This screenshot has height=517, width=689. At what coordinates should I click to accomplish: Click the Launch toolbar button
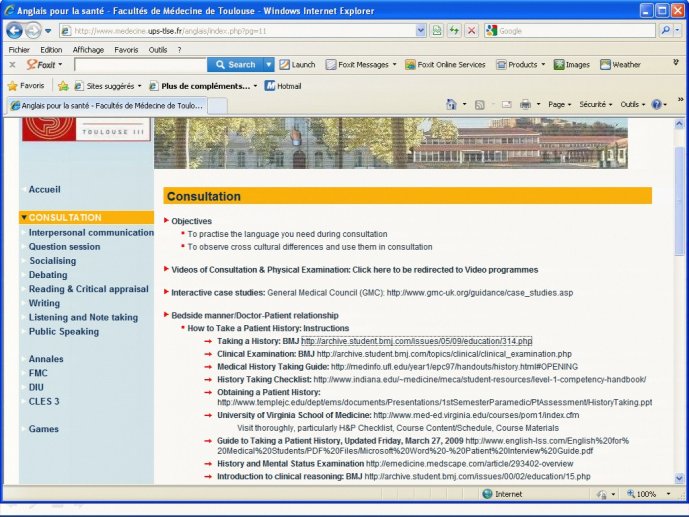coord(297,65)
